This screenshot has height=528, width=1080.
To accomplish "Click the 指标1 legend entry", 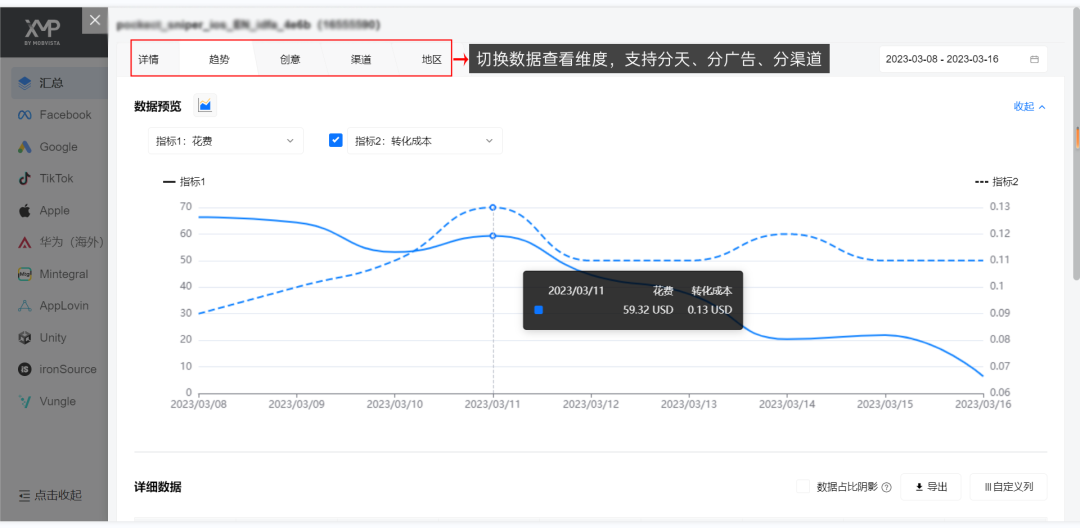I will [185, 182].
